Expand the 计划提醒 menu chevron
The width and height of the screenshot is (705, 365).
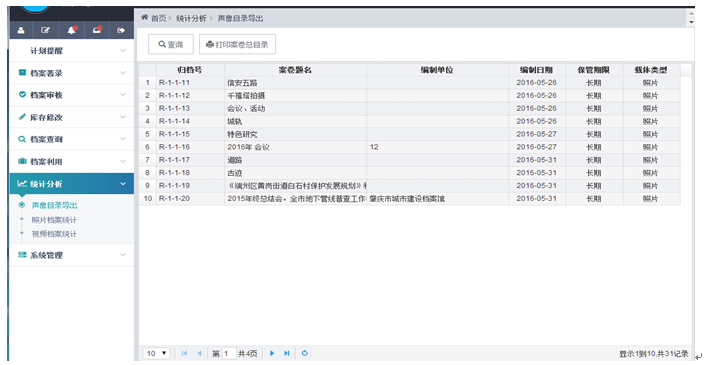click(x=123, y=50)
